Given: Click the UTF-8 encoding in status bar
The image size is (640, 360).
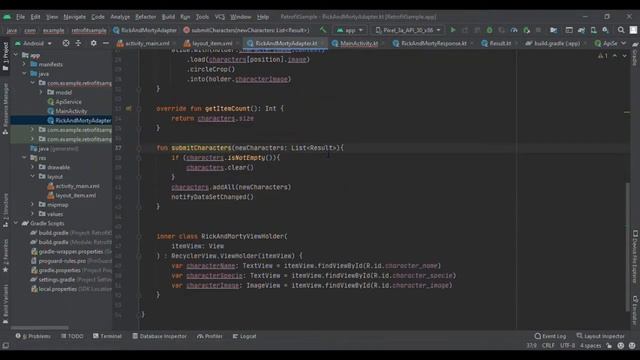Looking at the screenshot, I should [x=567, y=345].
